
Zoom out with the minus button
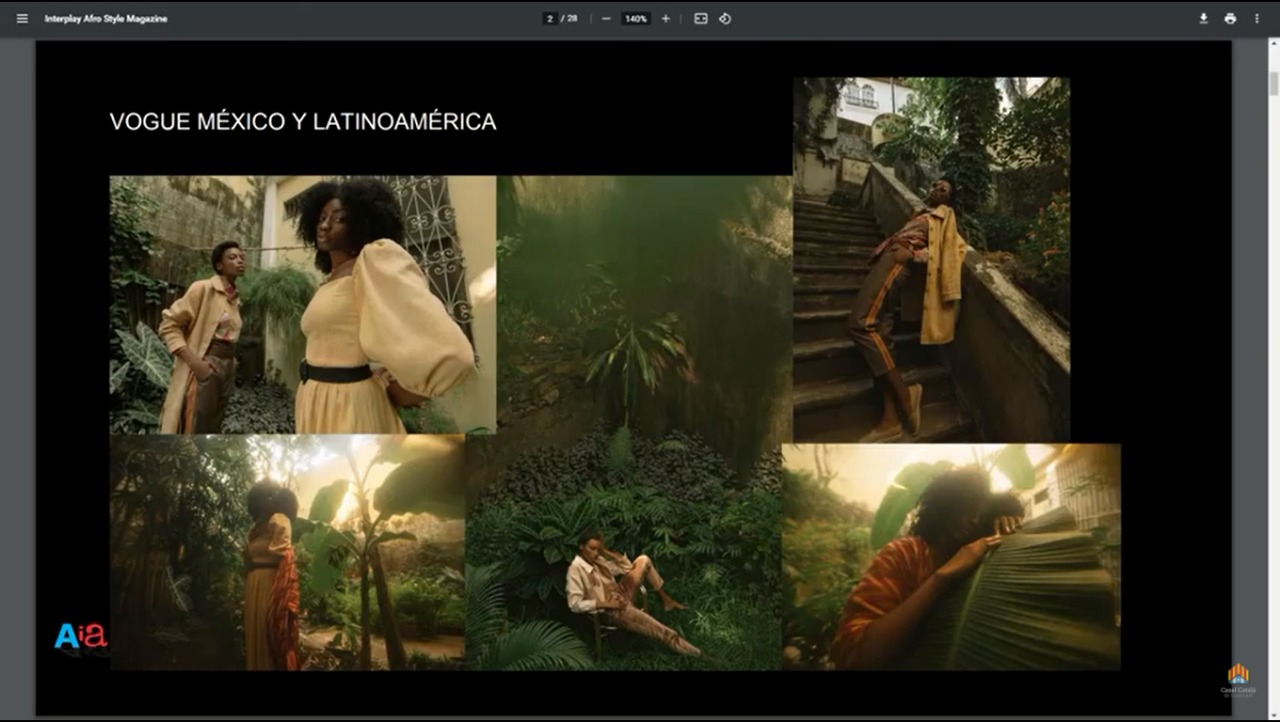pos(606,18)
